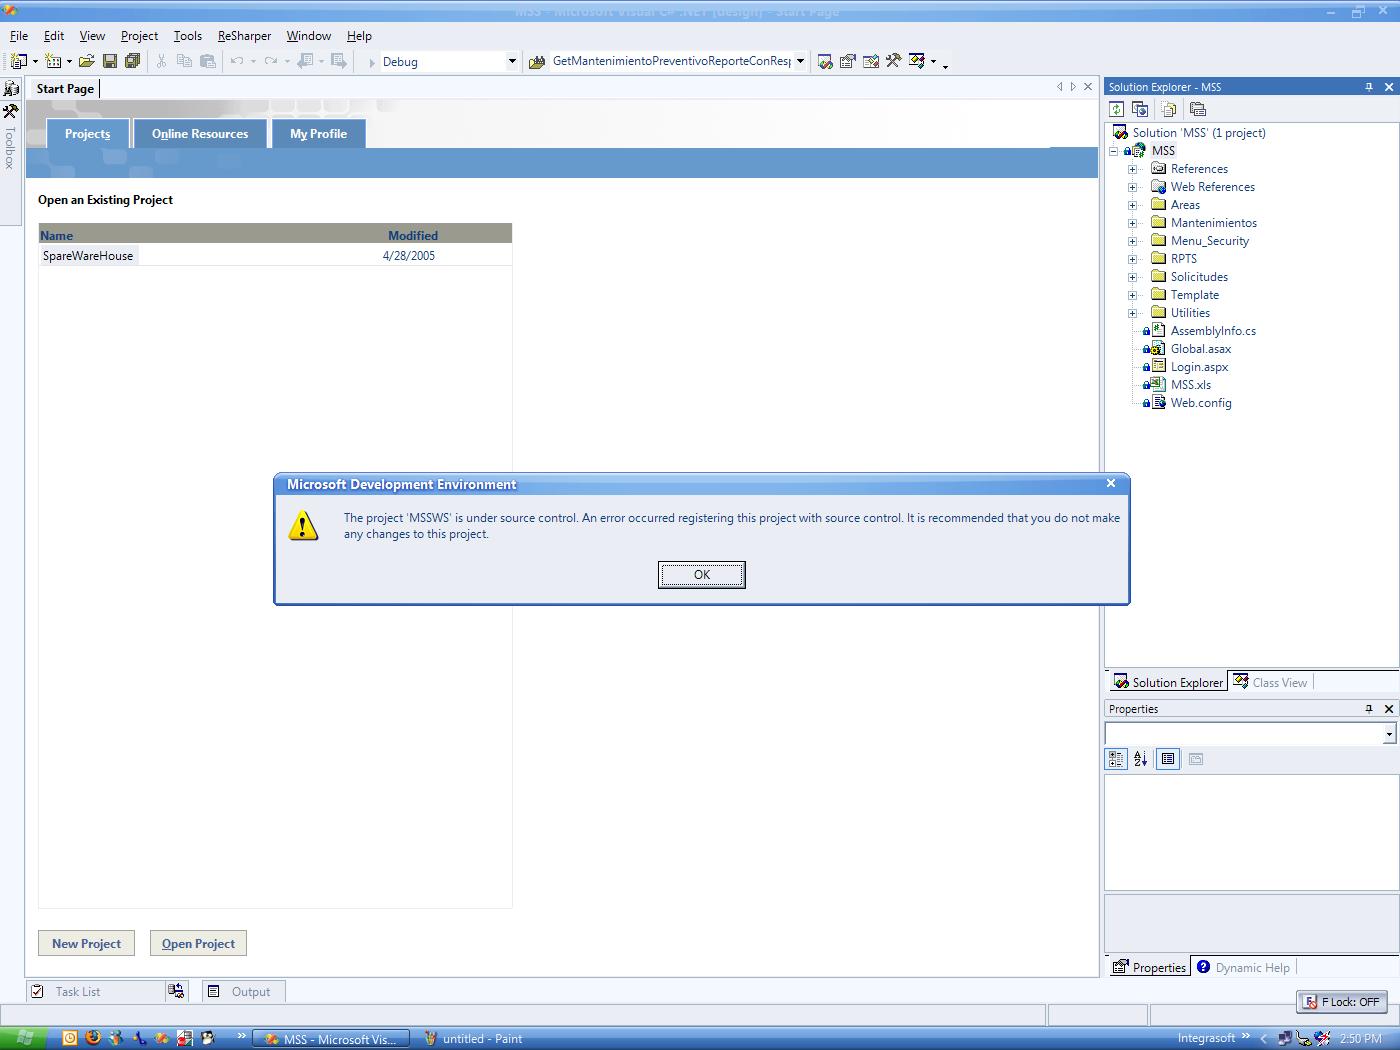
Task: Switch to the My Profile tab
Action: tap(318, 134)
